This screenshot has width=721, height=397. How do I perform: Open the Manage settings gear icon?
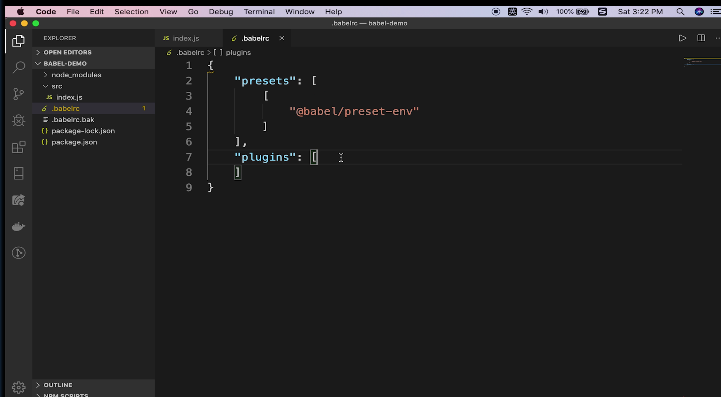tap(18, 387)
